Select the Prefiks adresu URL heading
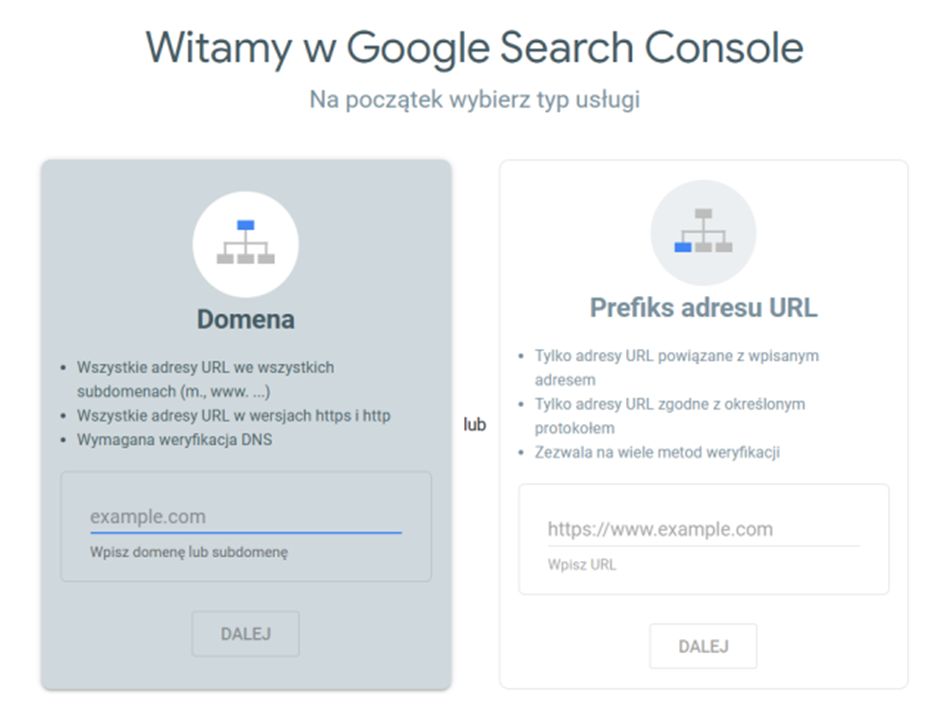Viewport: 947px width, 706px height. (703, 307)
